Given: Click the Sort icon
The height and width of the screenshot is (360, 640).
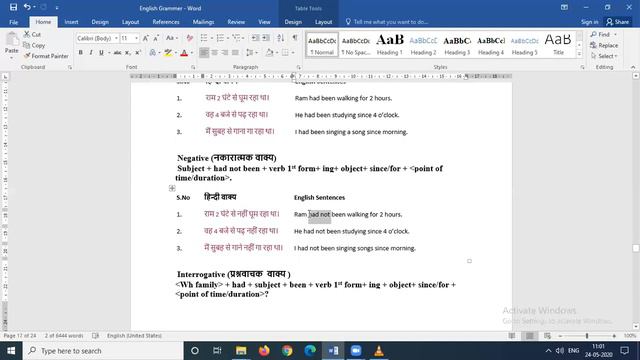Looking at the screenshot, I should (280, 38).
